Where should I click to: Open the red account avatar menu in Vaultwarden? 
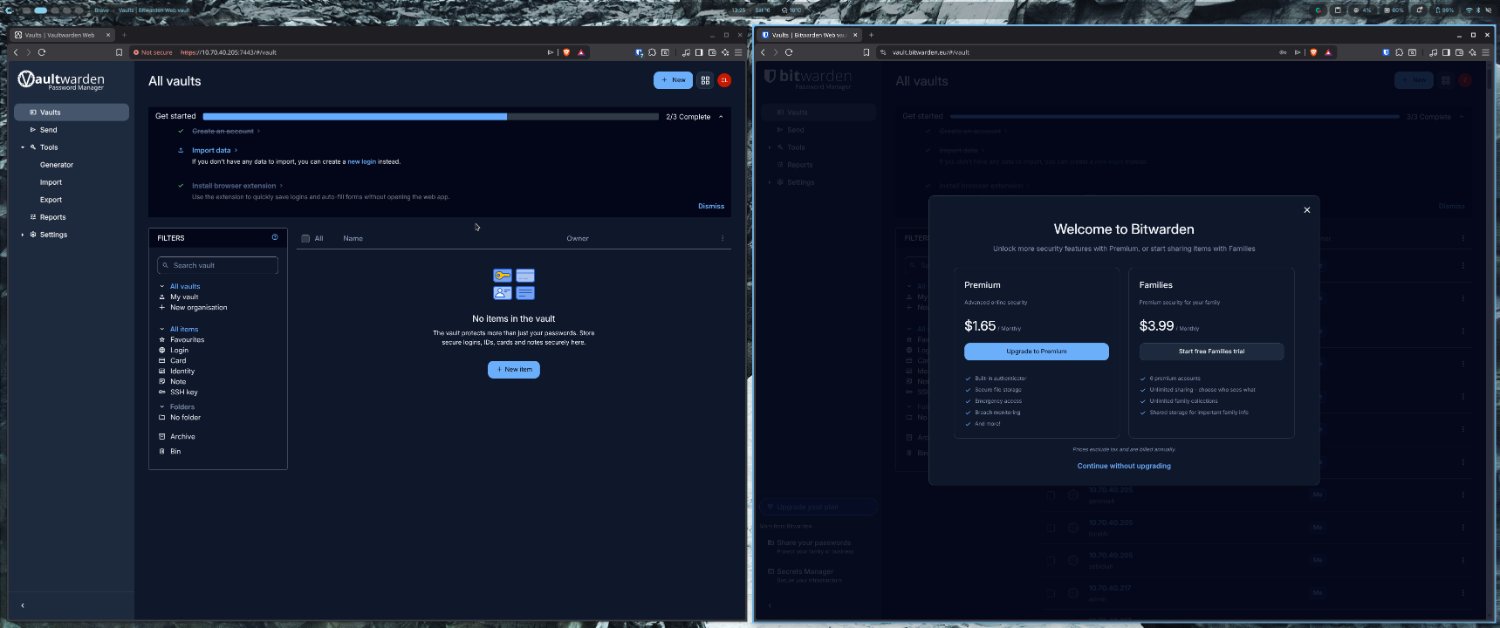click(724, 80)
